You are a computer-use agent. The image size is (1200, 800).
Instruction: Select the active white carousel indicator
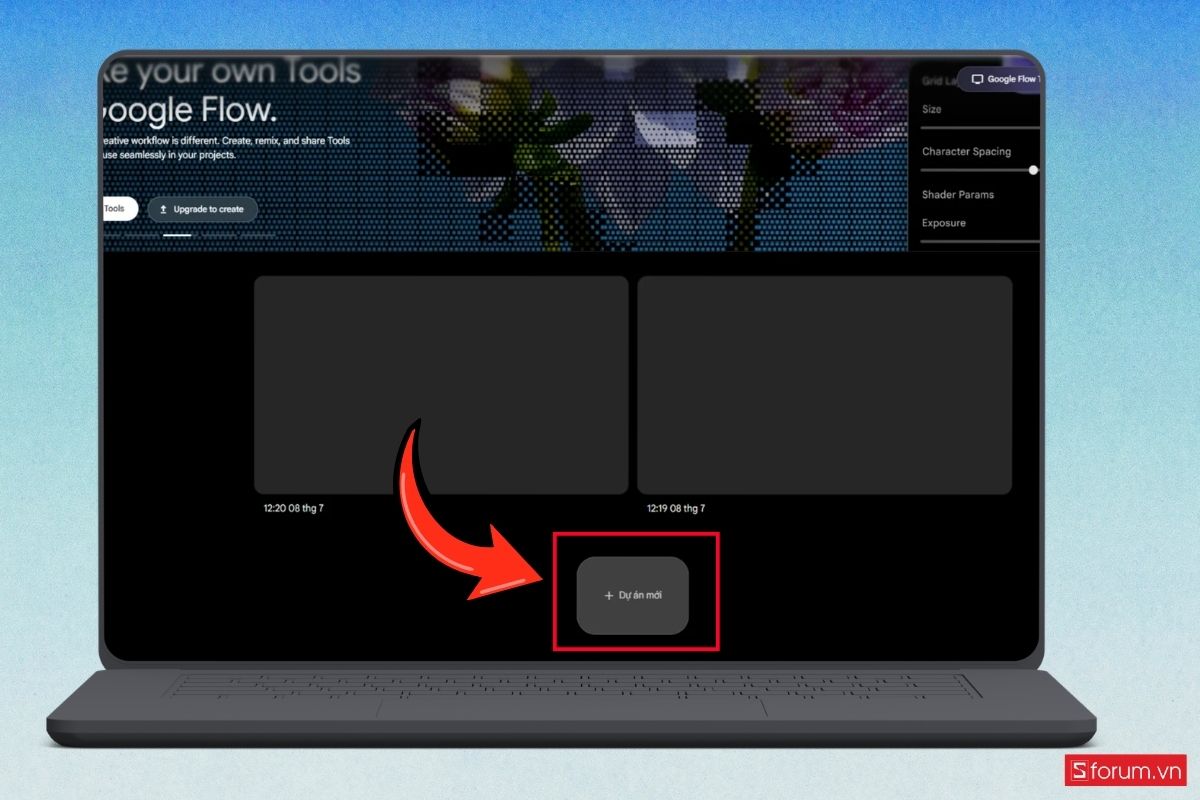pos(177,235)
